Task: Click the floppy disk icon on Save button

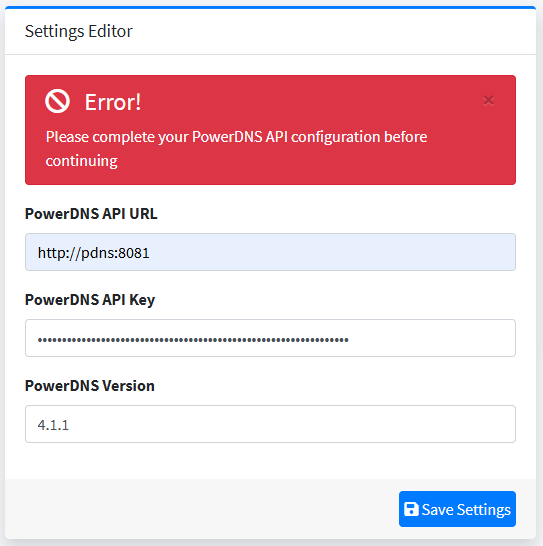Action: 411,509
